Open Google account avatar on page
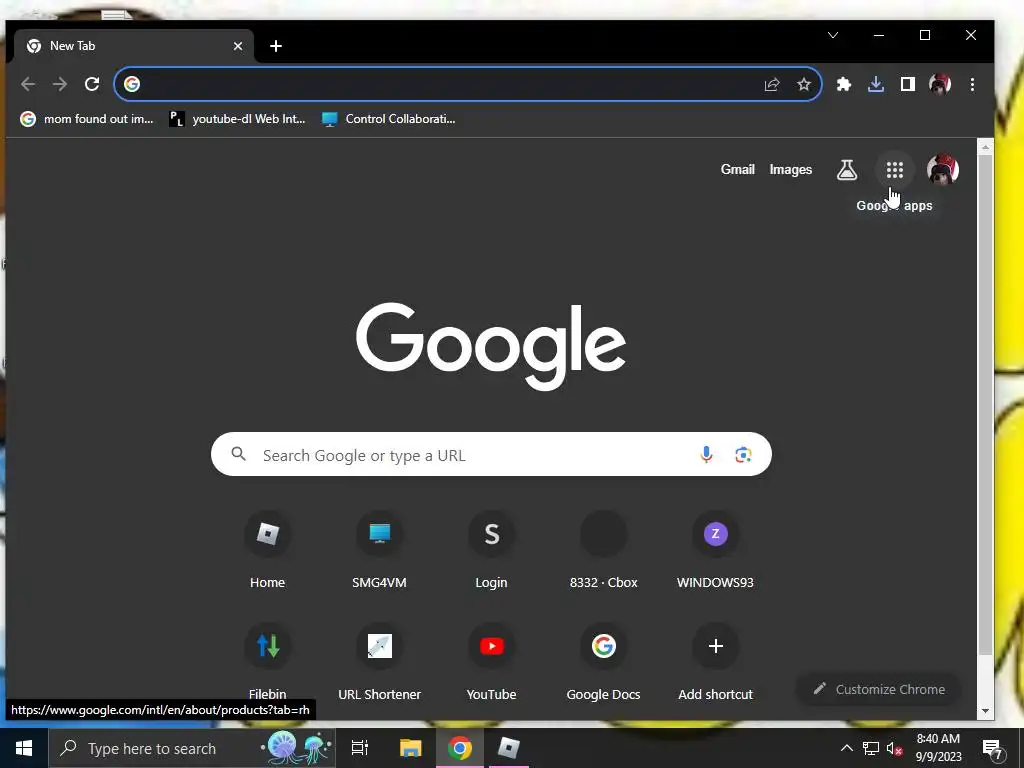 (x=942, y=170)
